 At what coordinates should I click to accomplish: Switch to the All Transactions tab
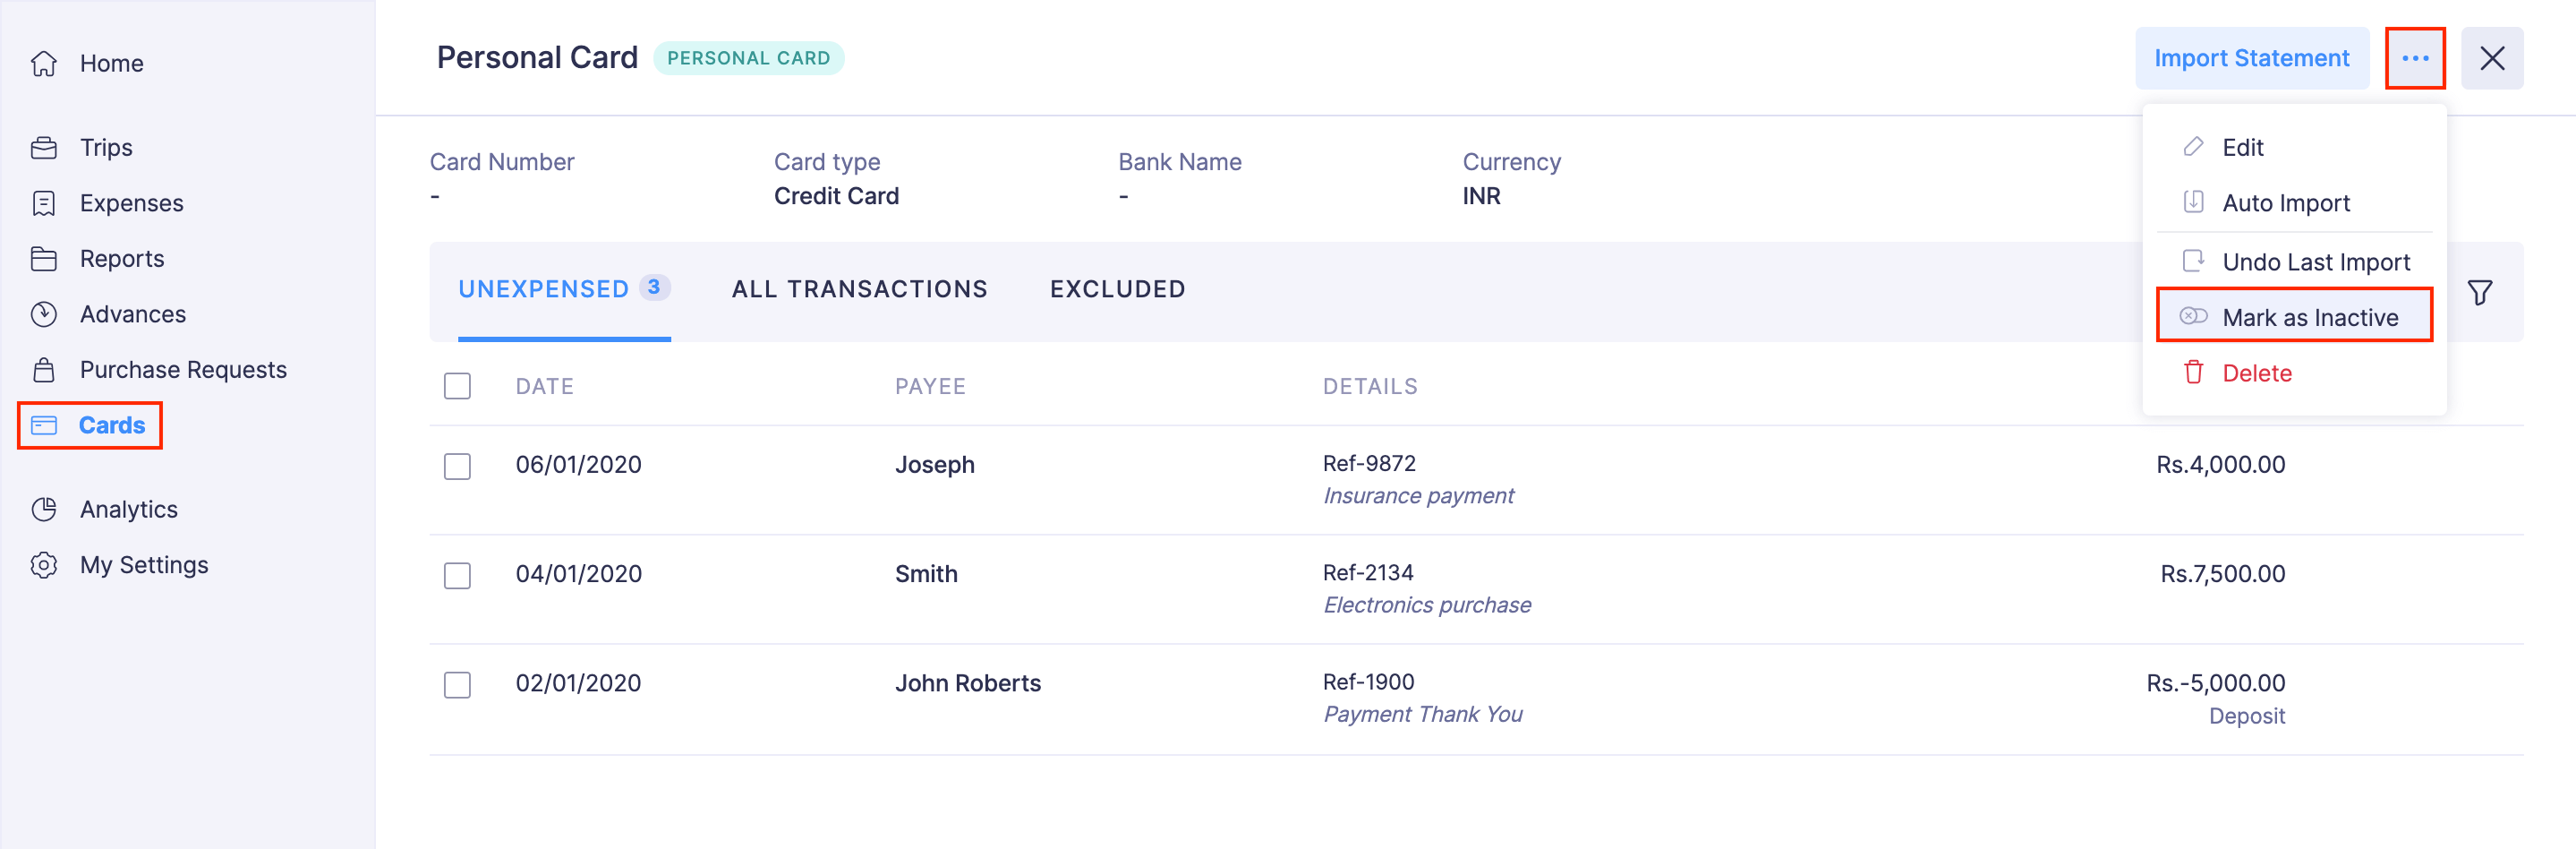(859, 289)
